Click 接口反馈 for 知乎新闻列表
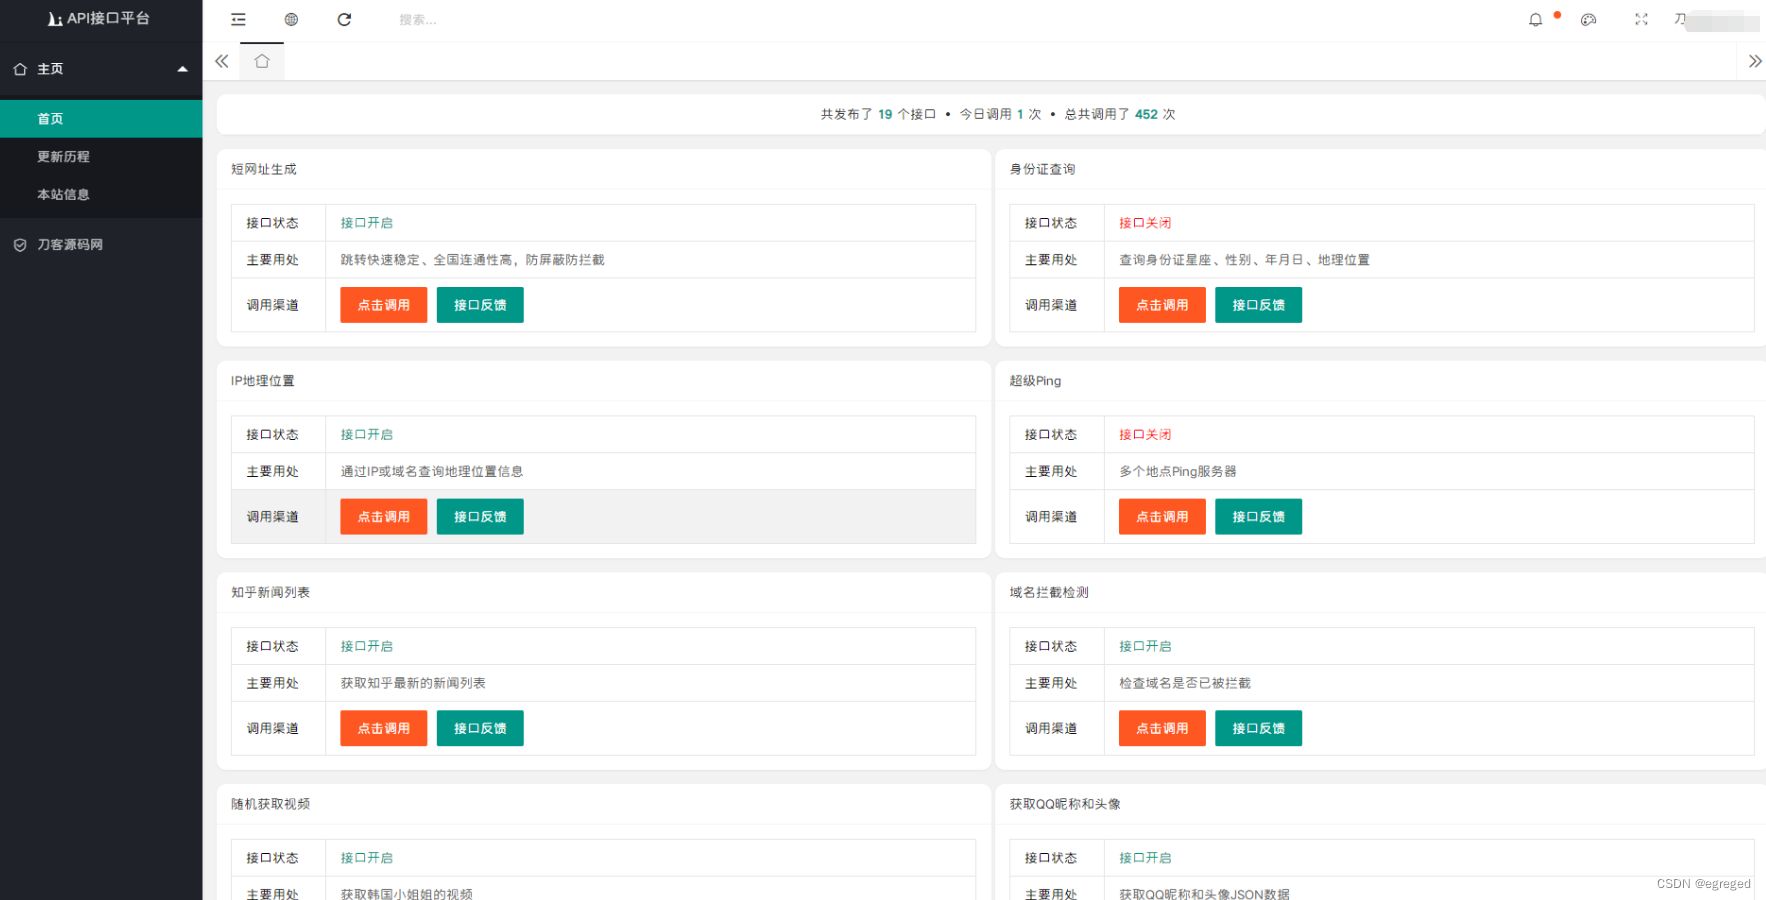This screenshot has width=1766, height=900. coord(480,729)
